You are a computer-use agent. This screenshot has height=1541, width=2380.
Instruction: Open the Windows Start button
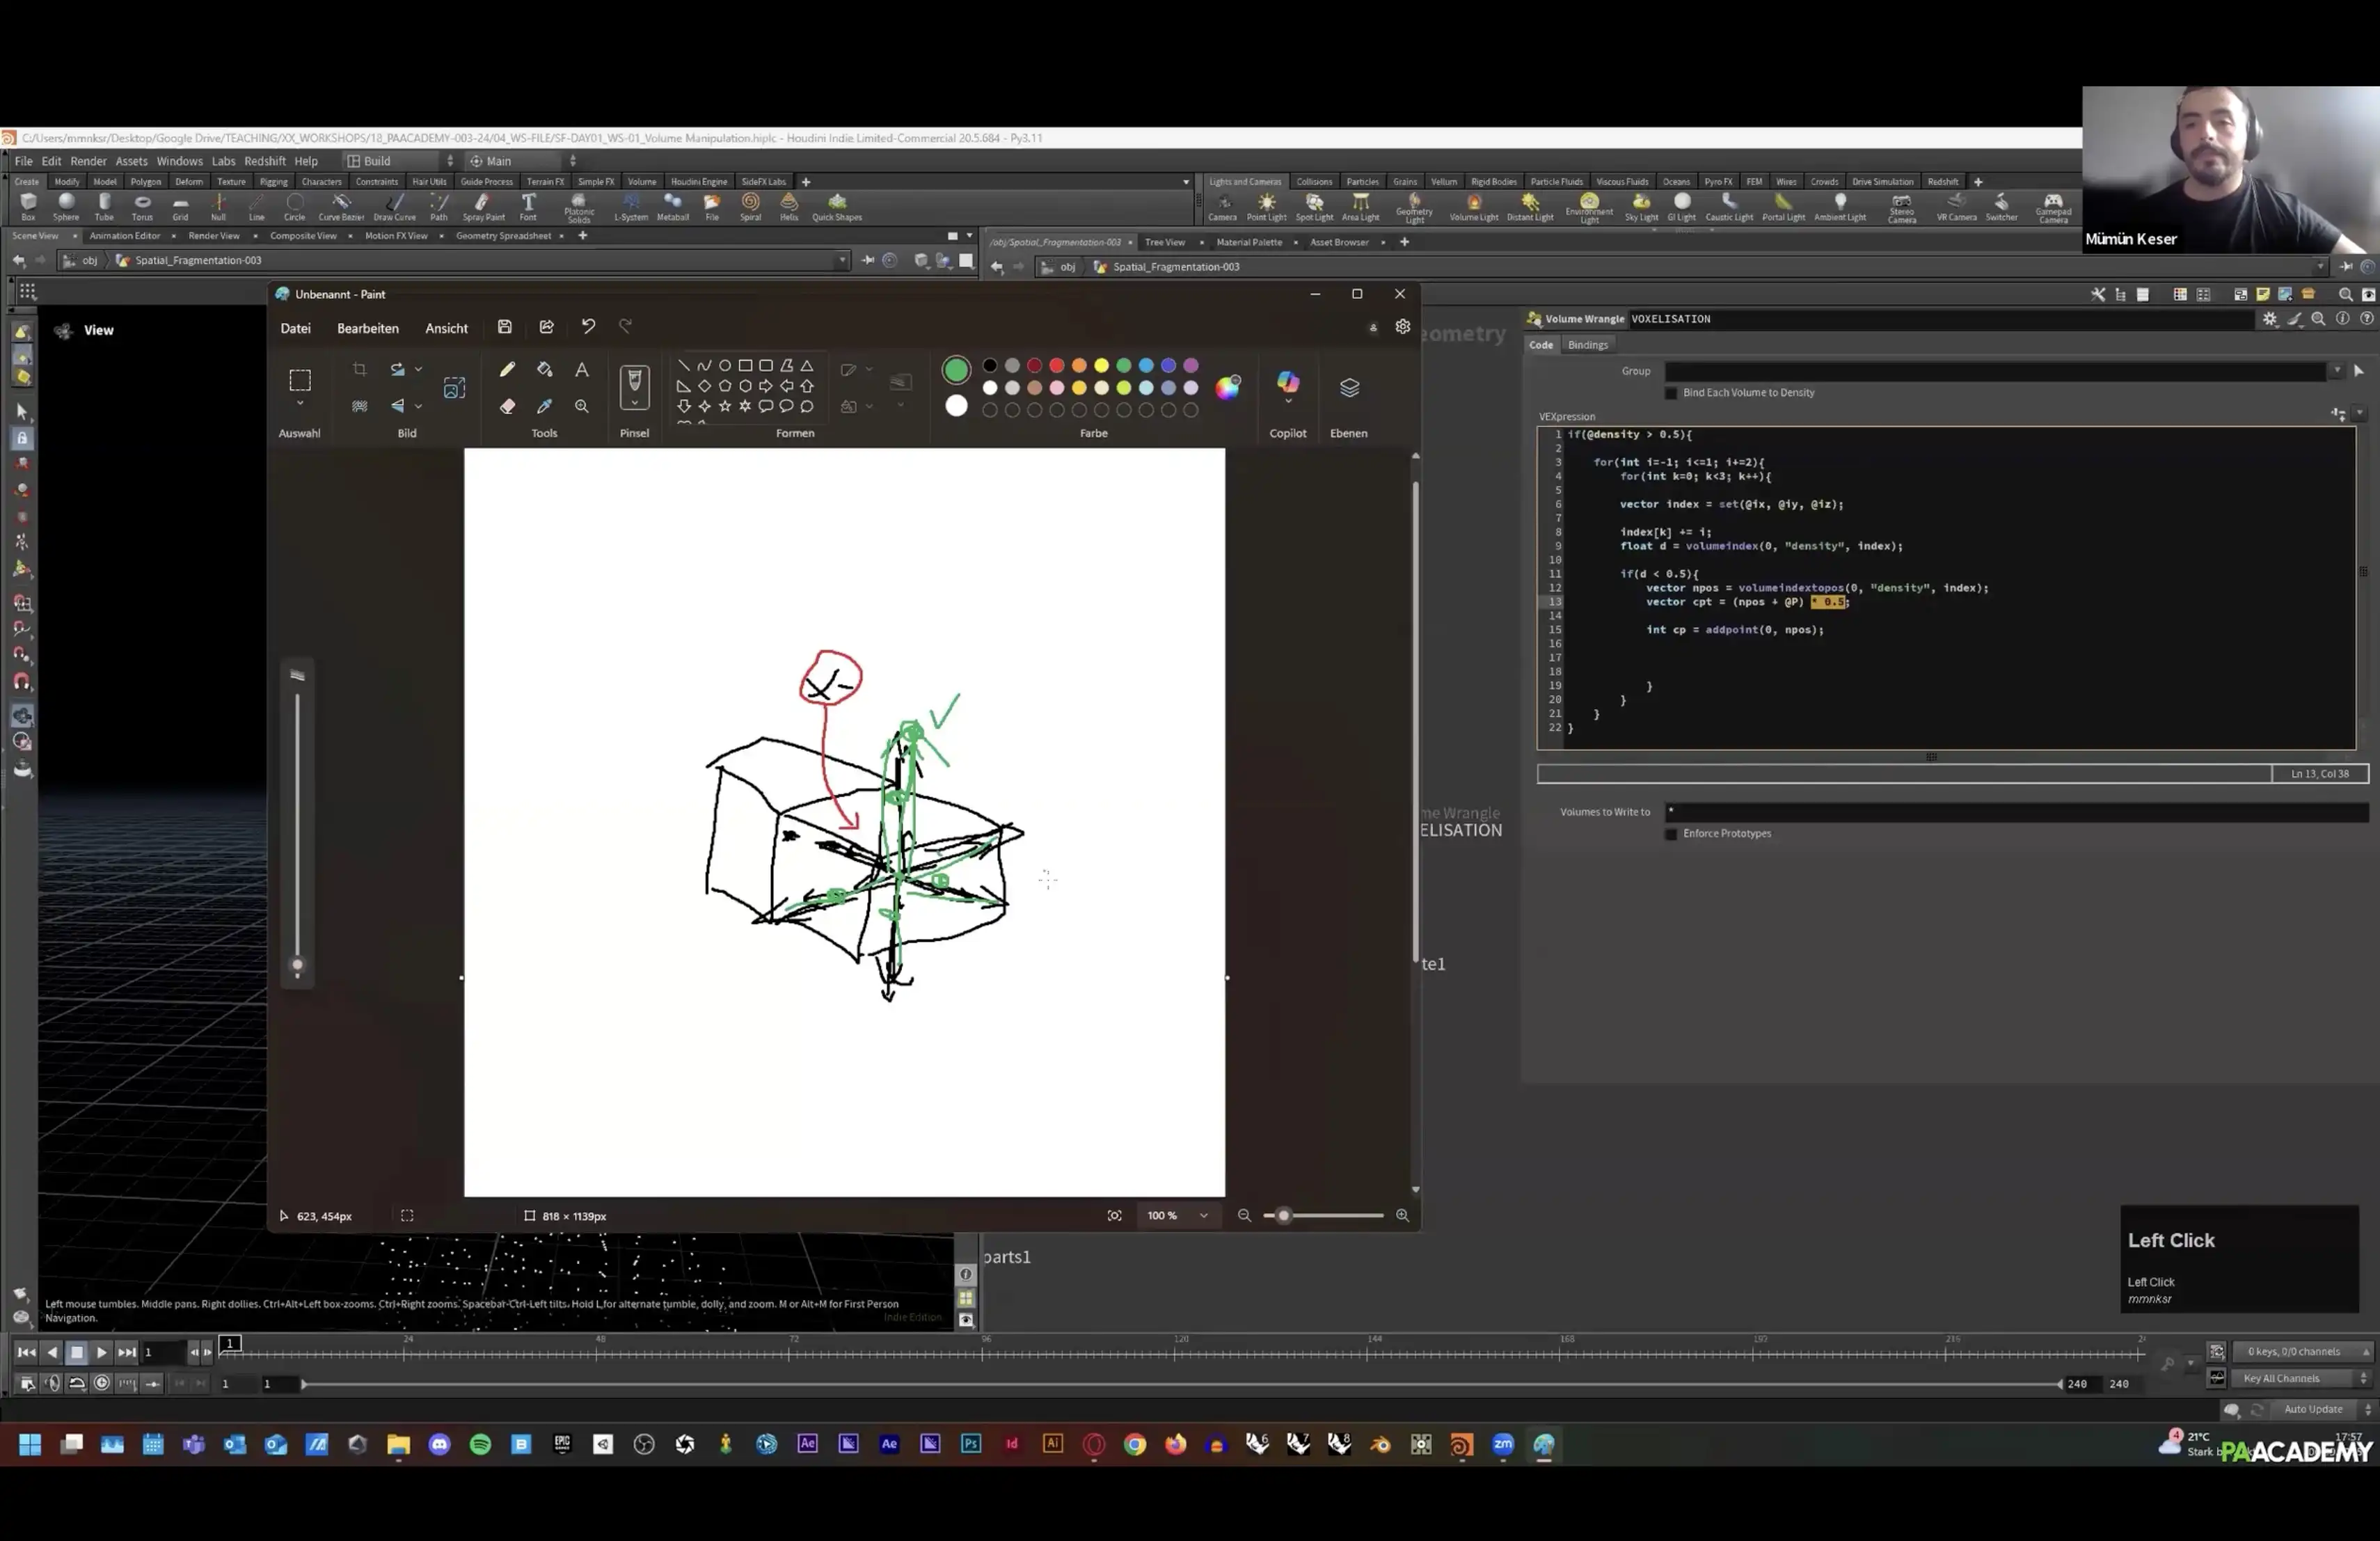pos(30,1445)
